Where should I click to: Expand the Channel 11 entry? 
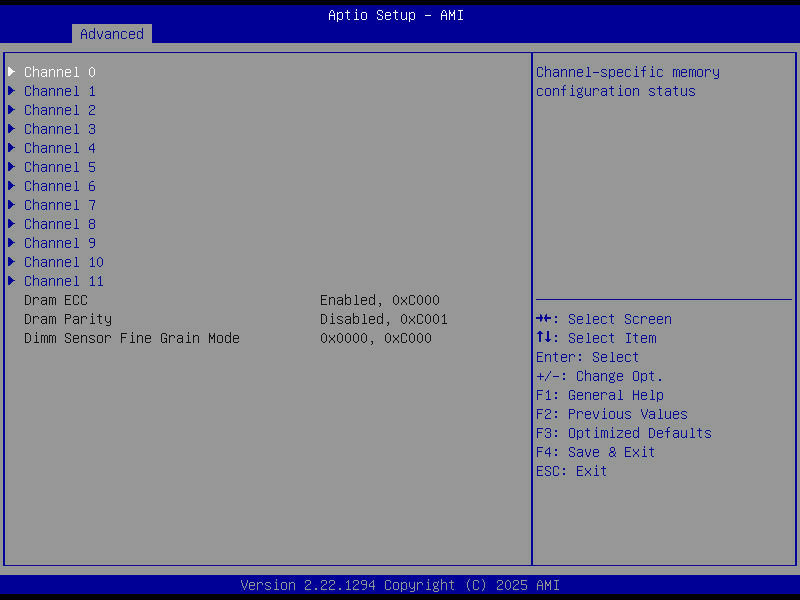pyautogui.click(x=63, y=280)
